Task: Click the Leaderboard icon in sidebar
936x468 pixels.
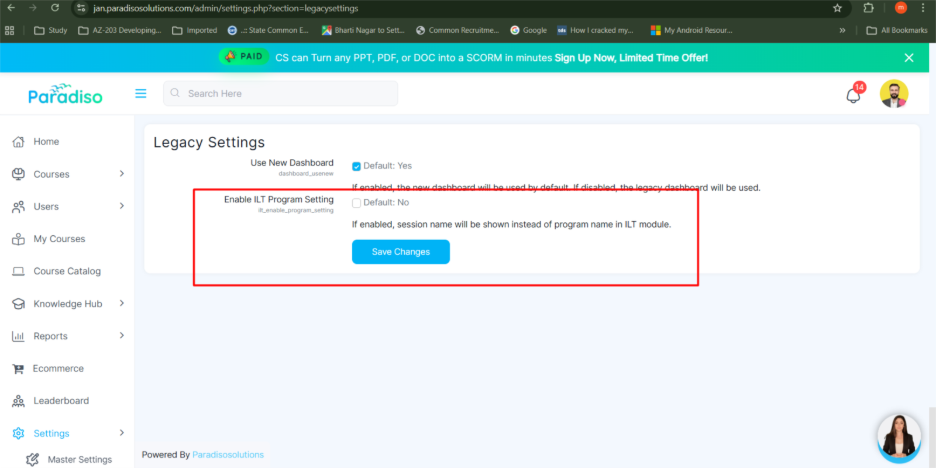Action: (18, 401)
